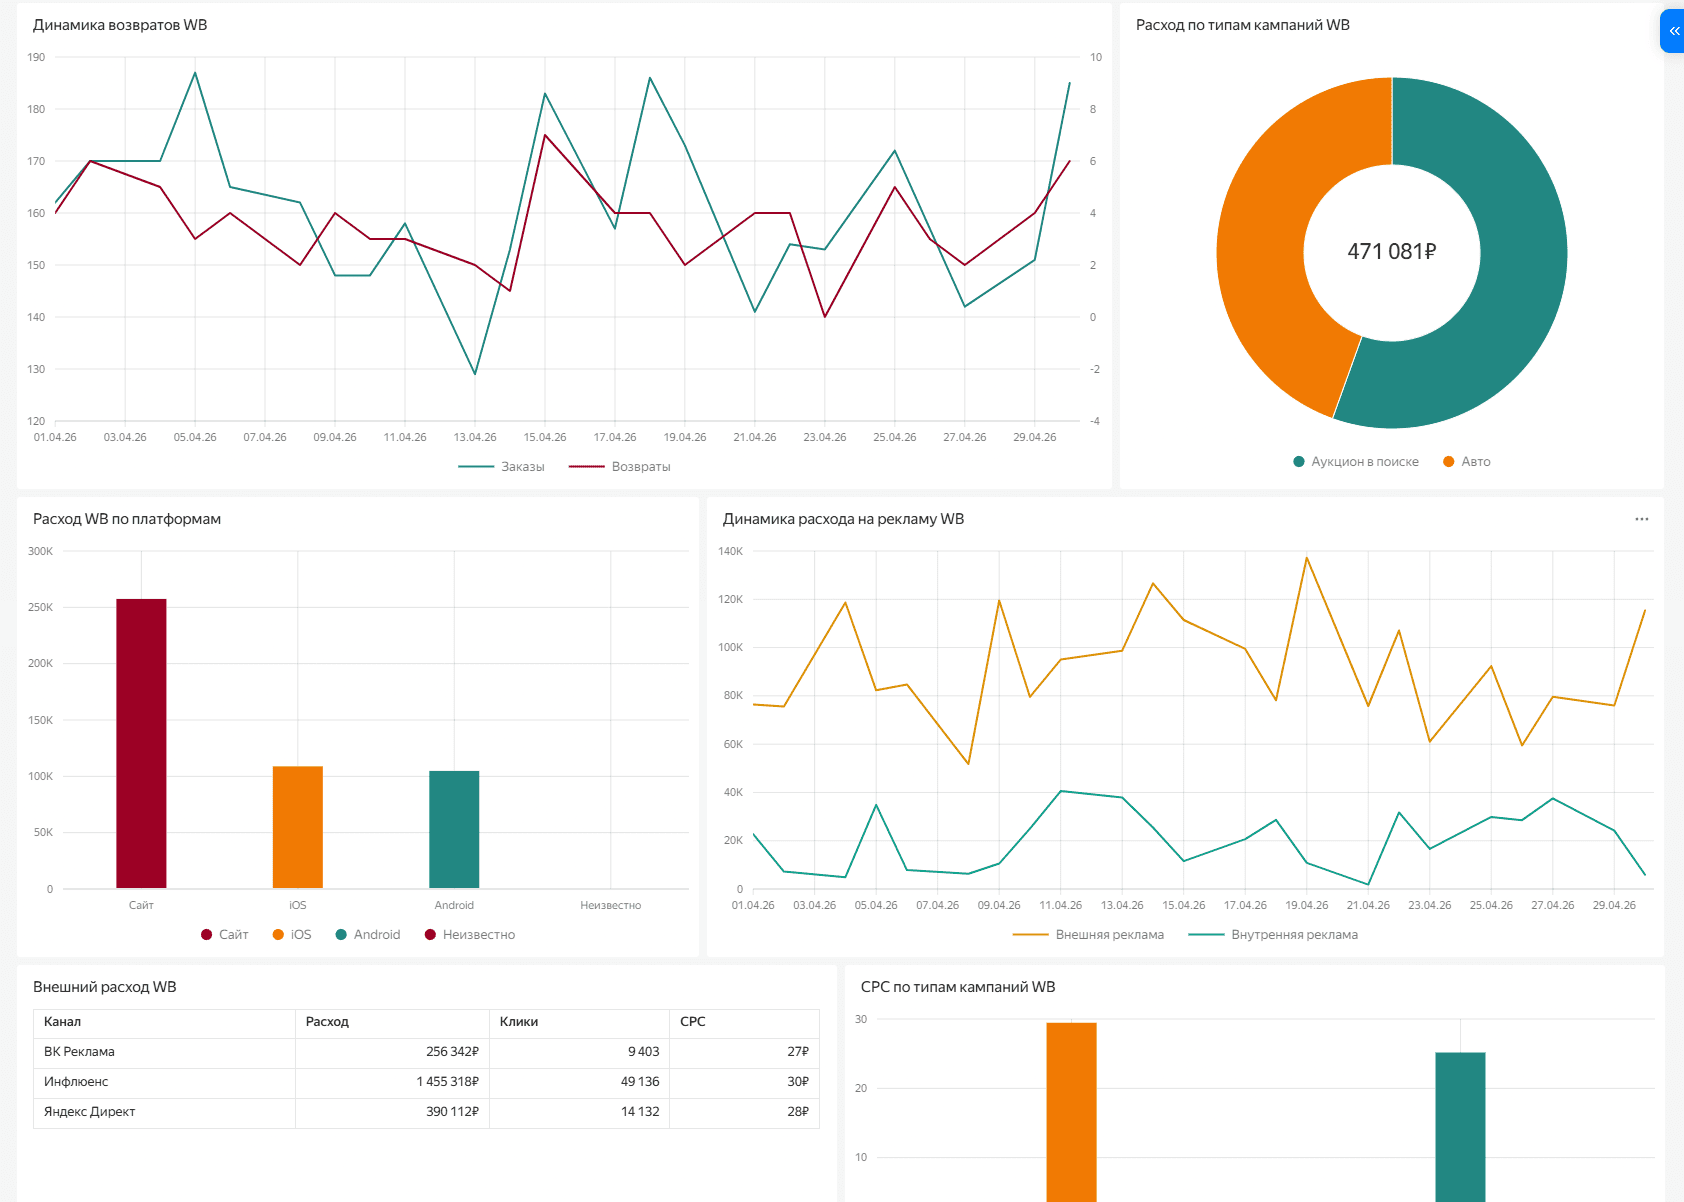1684x1202 pixels.
Task: Hide the 'Аукцион в поиске' donut legend item
Action: pyautogui.click(x=1356, y=462)
